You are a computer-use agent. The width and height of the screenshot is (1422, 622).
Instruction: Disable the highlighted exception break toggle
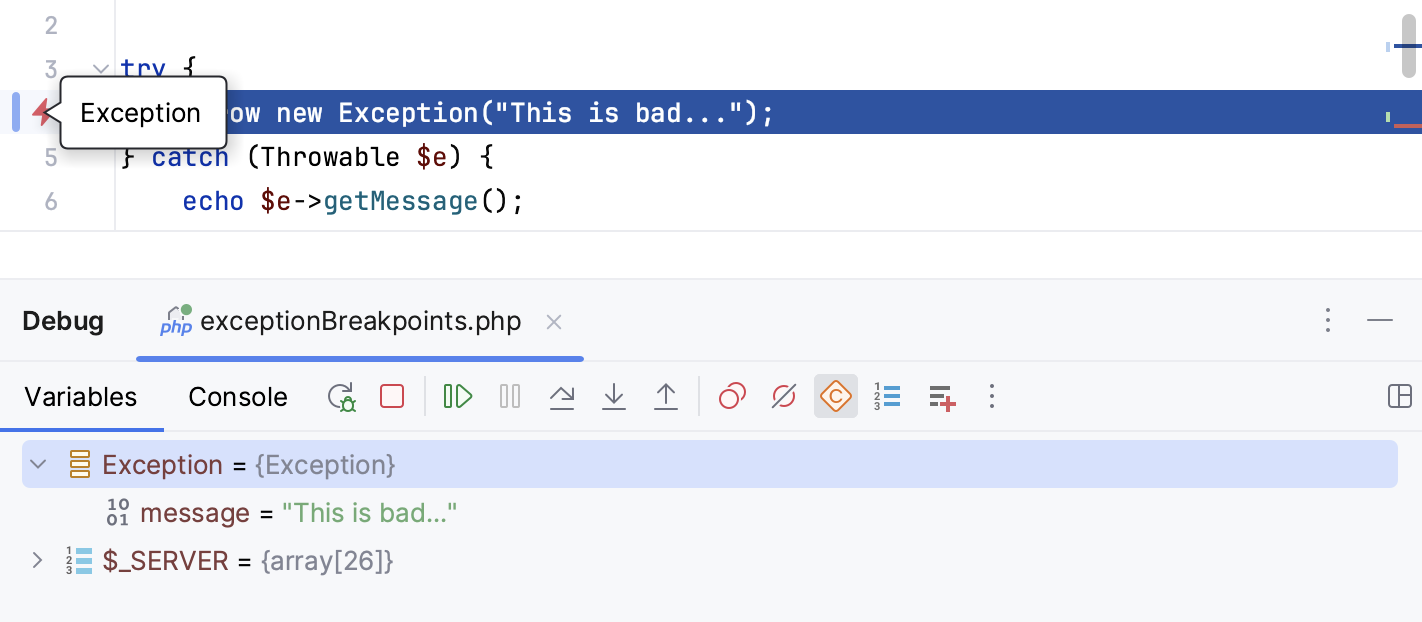click(836, 396)
